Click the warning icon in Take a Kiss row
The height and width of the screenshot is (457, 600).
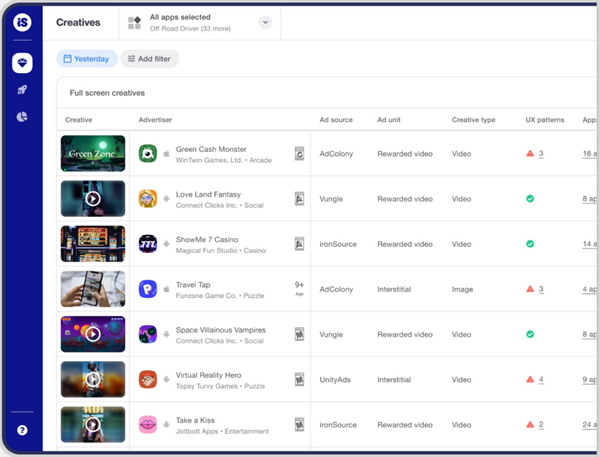[x=530, y=424]
